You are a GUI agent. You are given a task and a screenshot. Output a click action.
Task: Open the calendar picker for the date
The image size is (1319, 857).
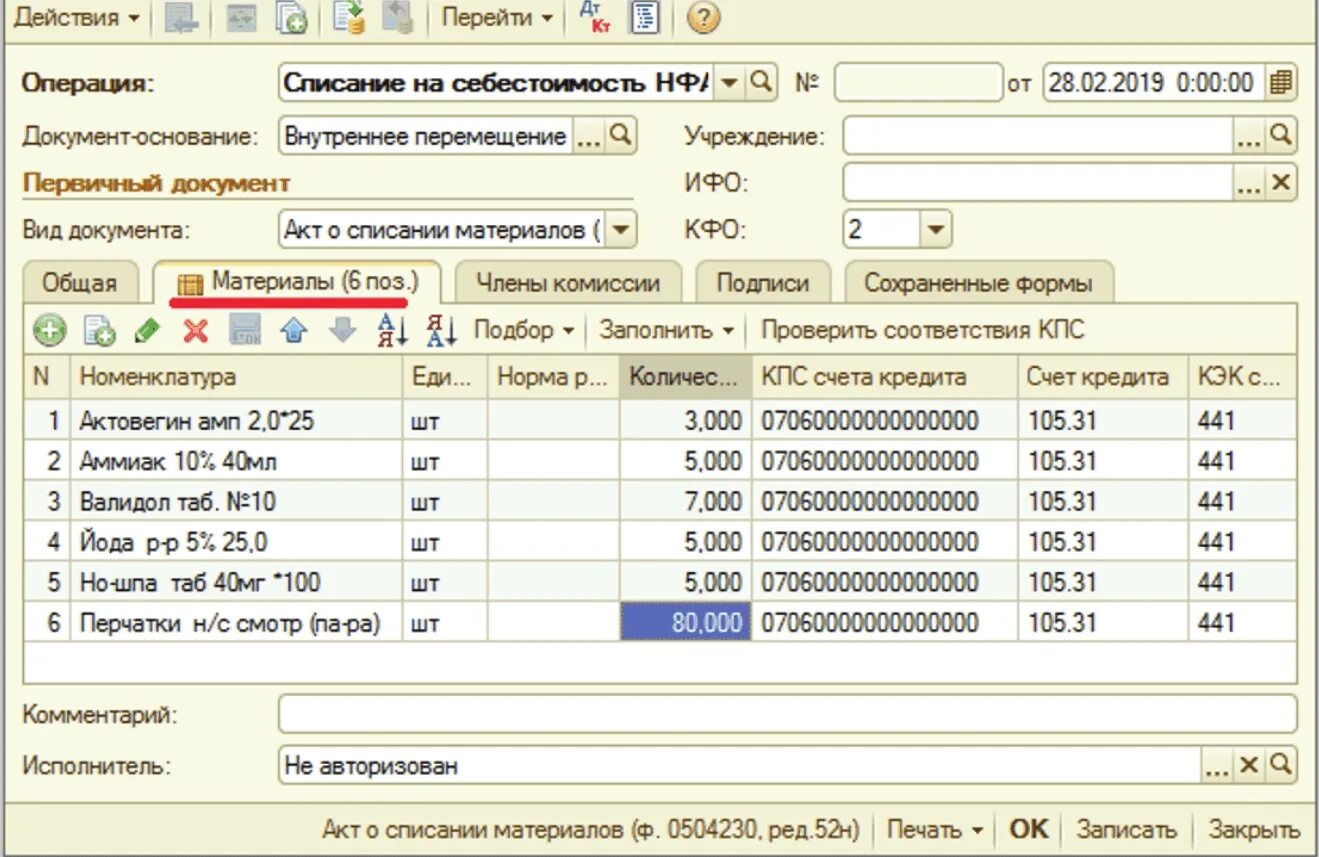click(x=1280, y=83)
